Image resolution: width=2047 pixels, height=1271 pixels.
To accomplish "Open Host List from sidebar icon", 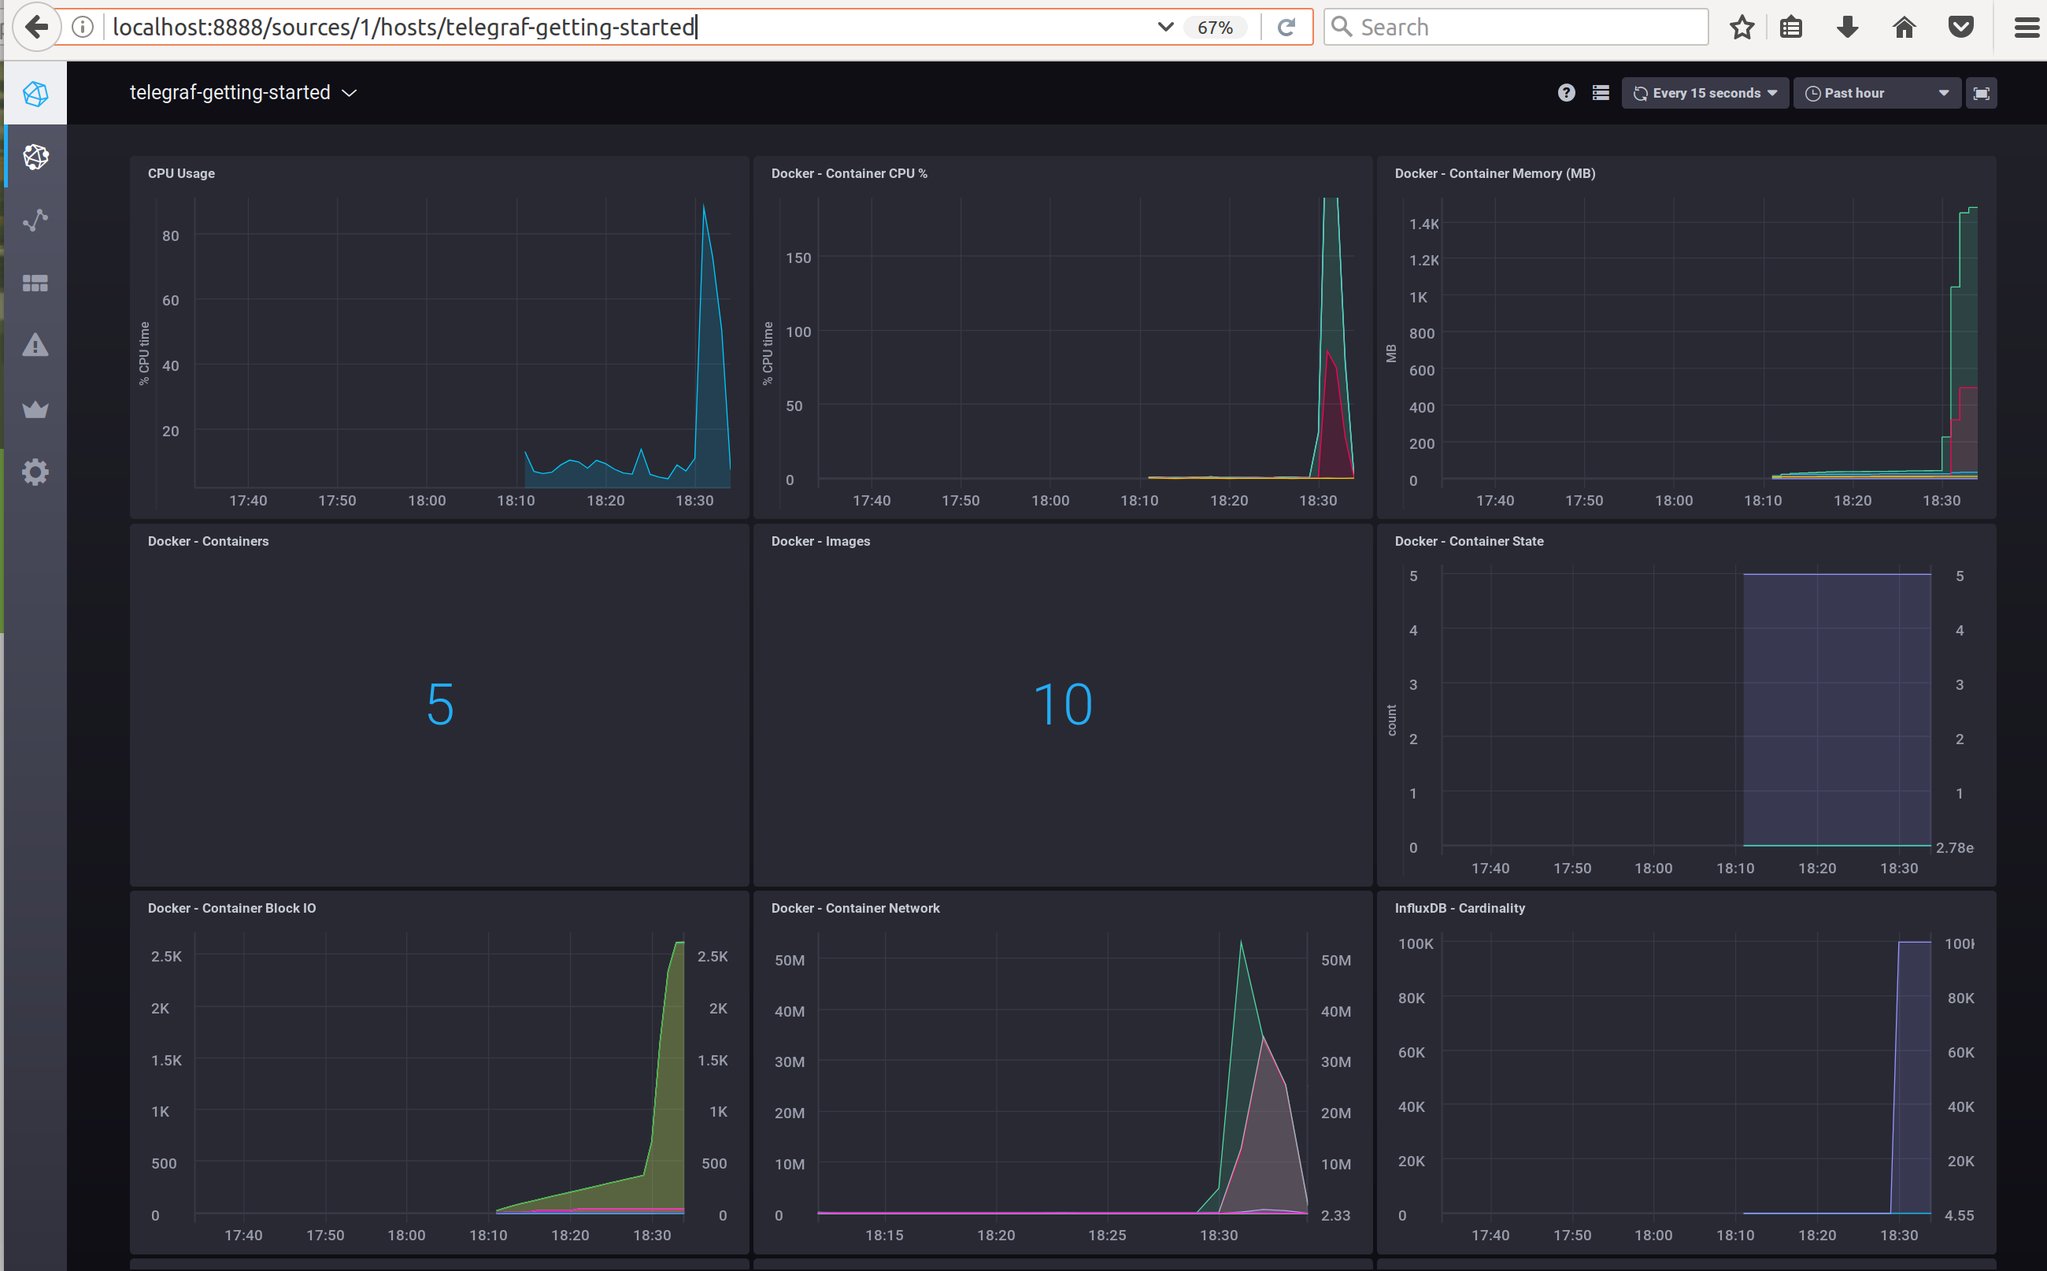I will click(x=36, y=157).
